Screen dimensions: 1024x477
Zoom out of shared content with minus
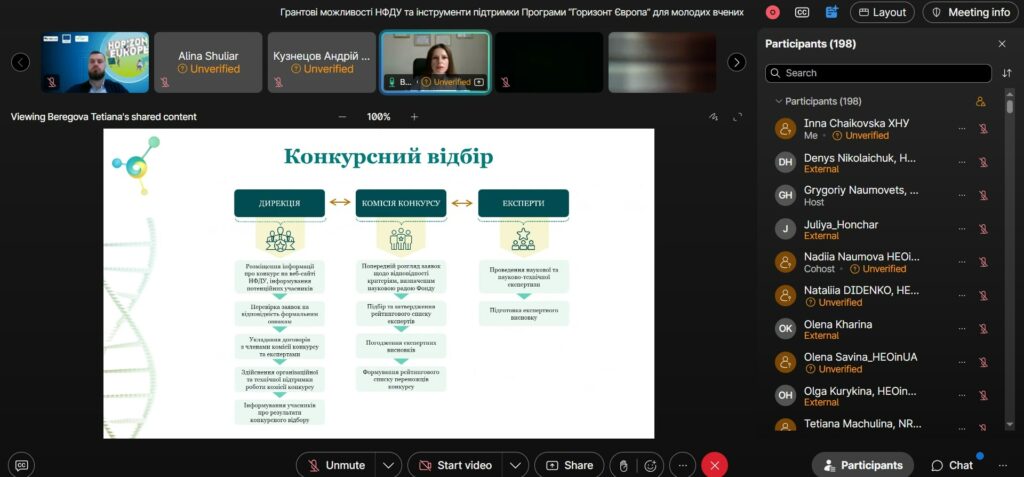click(342, 117)
